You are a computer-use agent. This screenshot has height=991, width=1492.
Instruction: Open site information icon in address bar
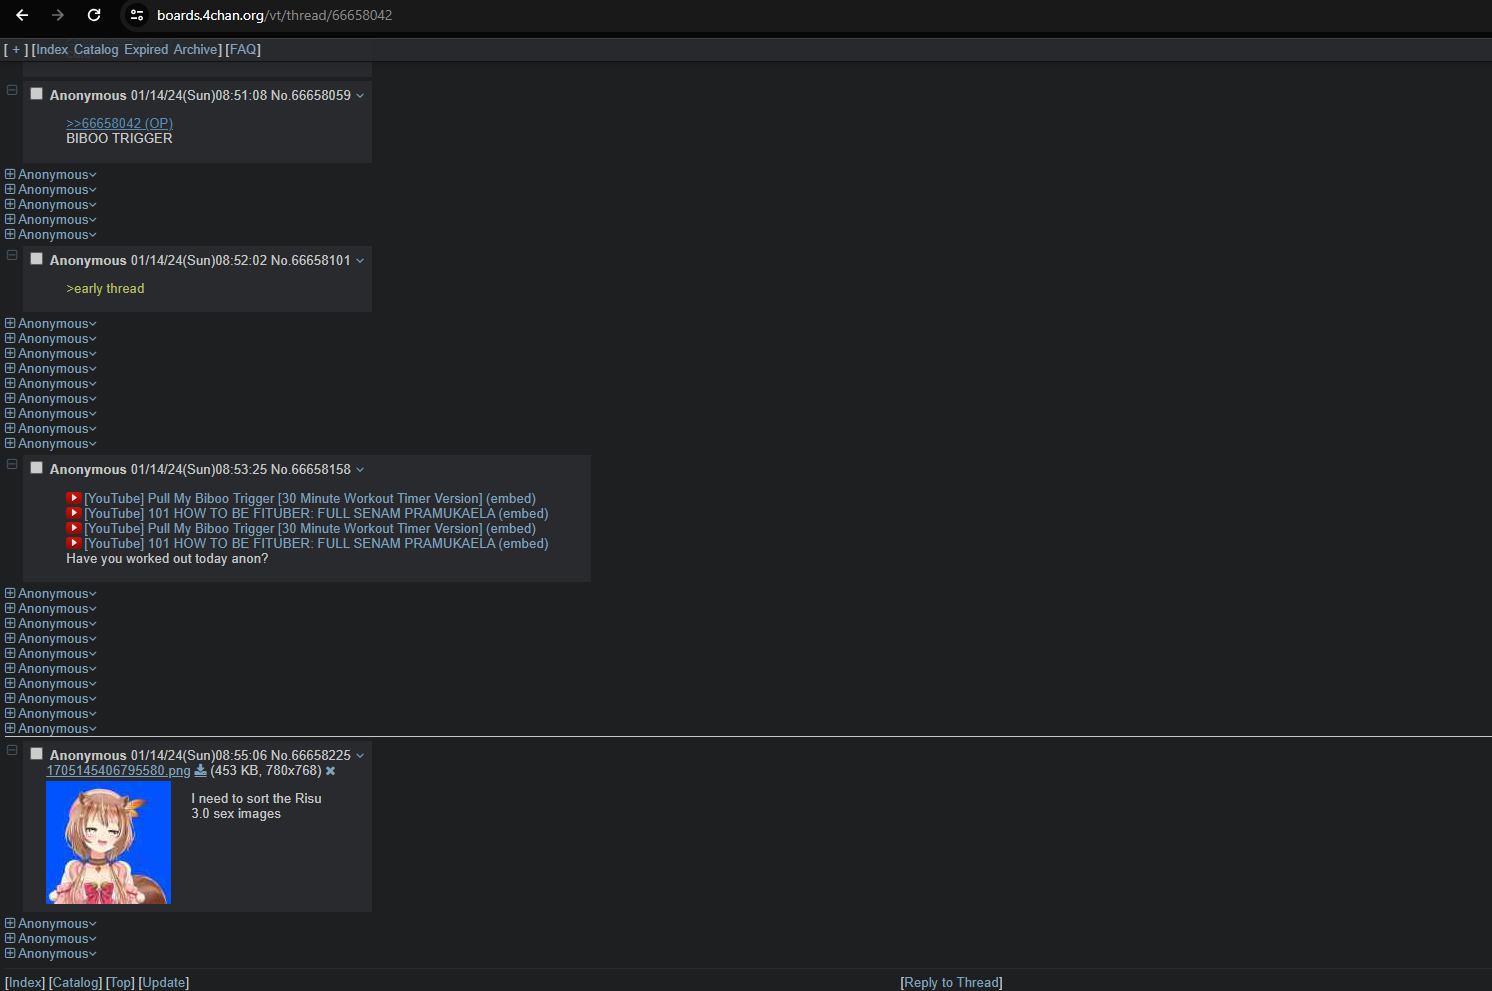[x=137, y=15]
